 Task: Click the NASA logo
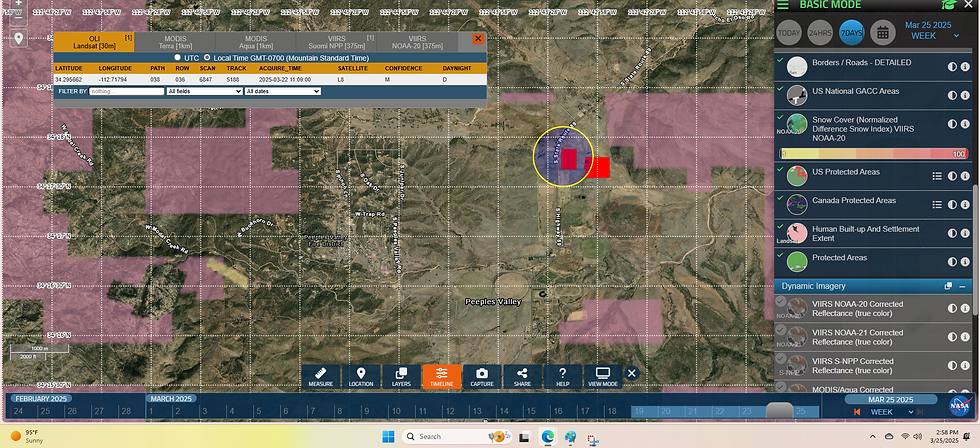960,406
